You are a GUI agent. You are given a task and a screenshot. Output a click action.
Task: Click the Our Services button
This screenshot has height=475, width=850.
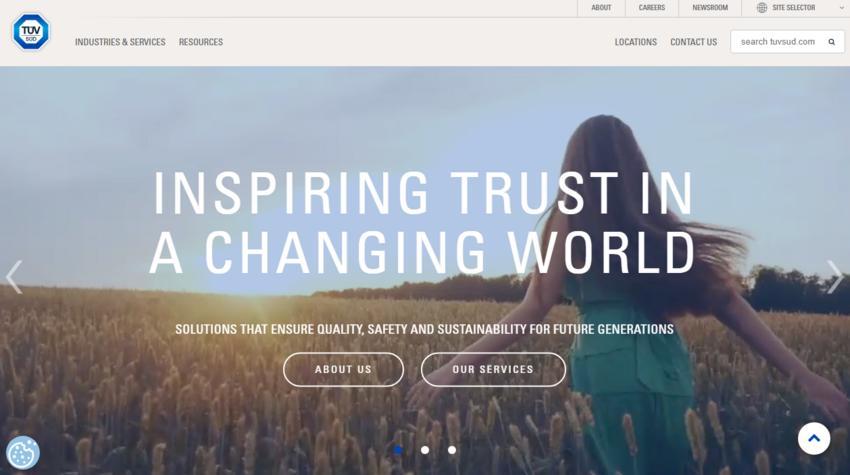(493, 369)
